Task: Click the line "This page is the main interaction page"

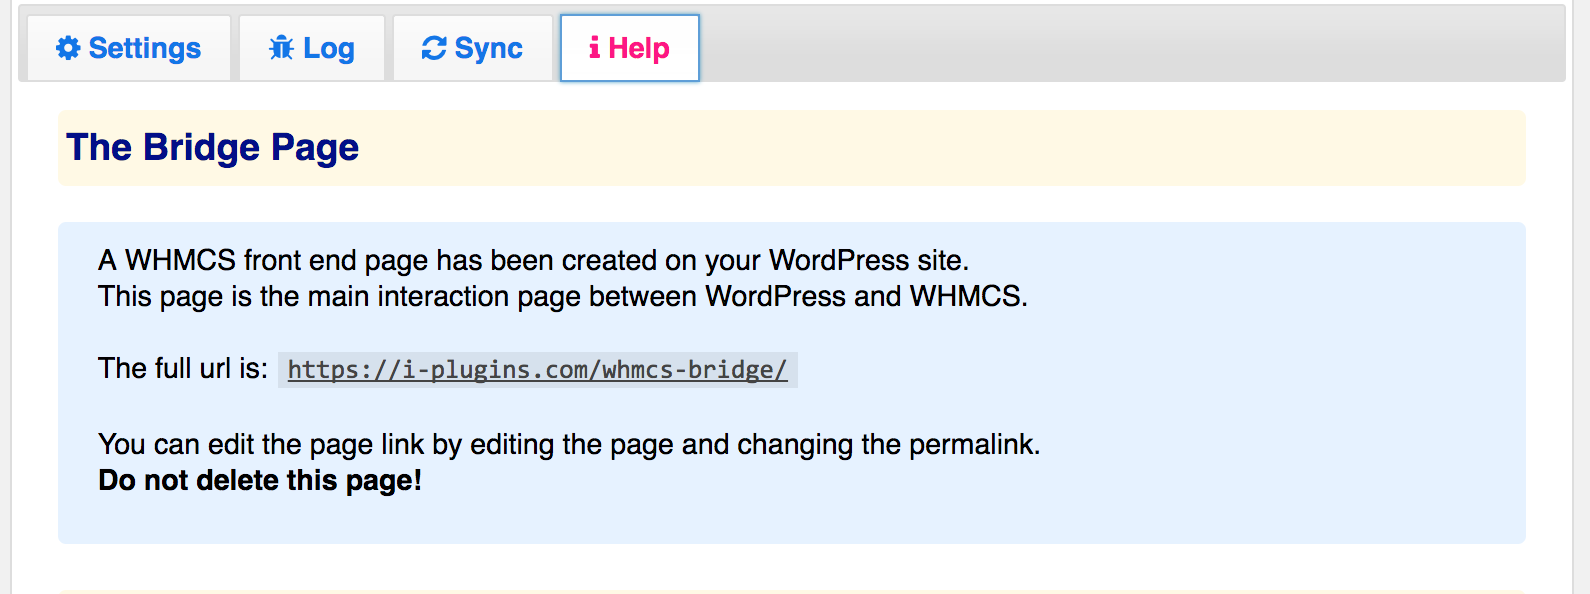Action: (563, 296)
